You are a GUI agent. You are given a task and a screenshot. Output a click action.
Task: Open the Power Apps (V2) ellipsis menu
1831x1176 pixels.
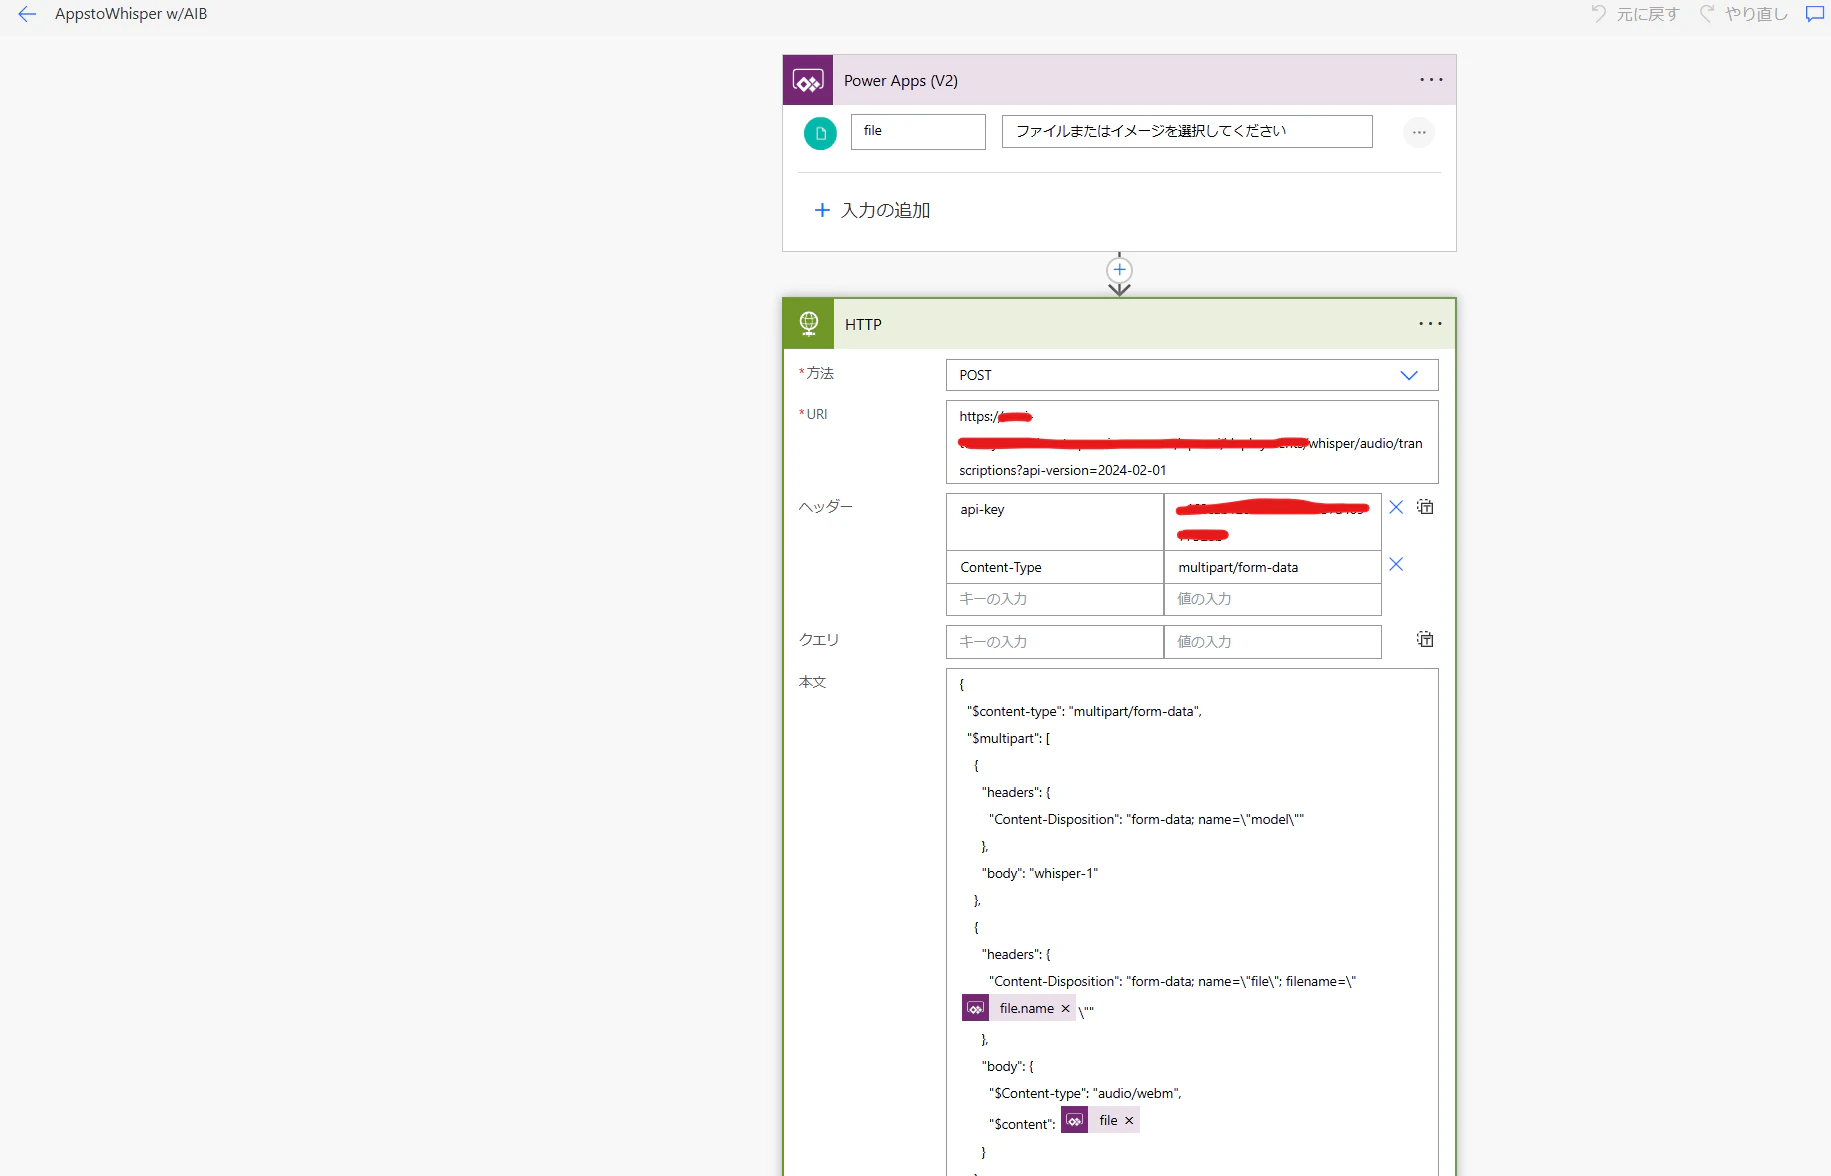(1431, 80)
